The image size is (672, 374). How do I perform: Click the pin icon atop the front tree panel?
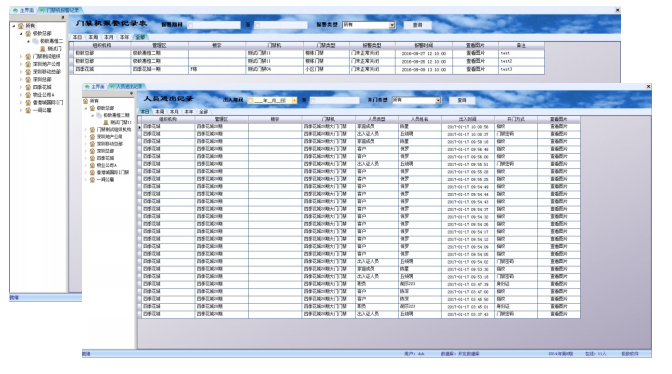pos(131,93)
